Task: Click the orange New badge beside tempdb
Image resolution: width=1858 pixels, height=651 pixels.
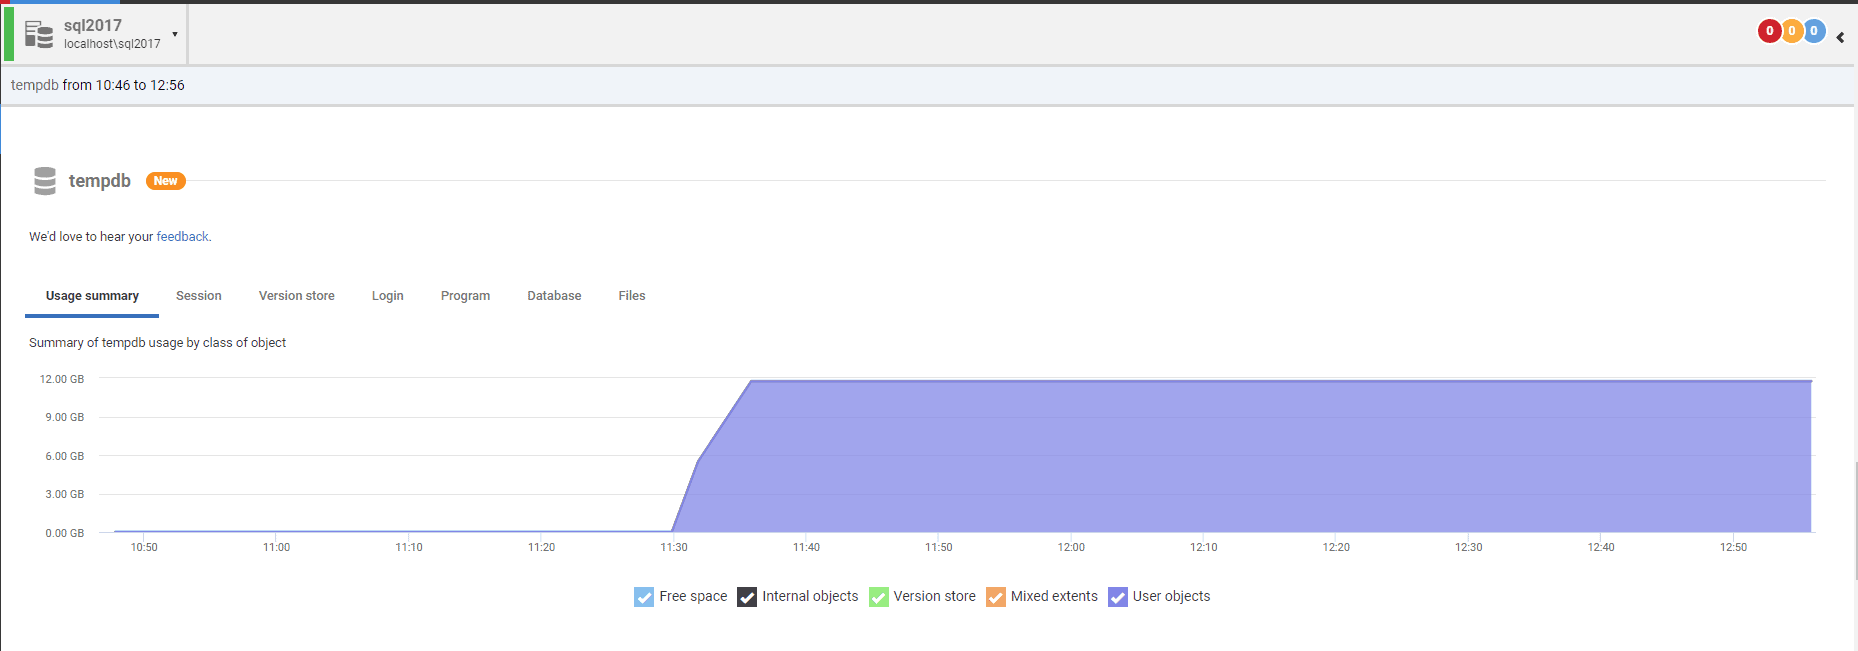Action: pyautogui.click(x=166, y=181)
